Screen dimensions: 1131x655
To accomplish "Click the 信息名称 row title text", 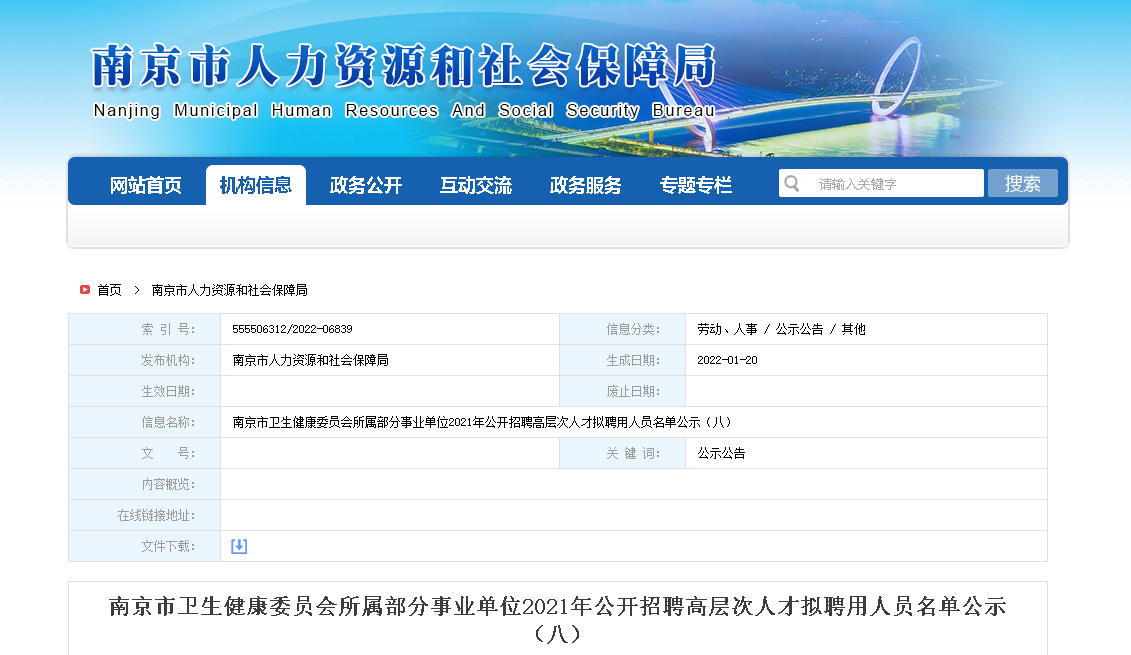I will point(481,422).
